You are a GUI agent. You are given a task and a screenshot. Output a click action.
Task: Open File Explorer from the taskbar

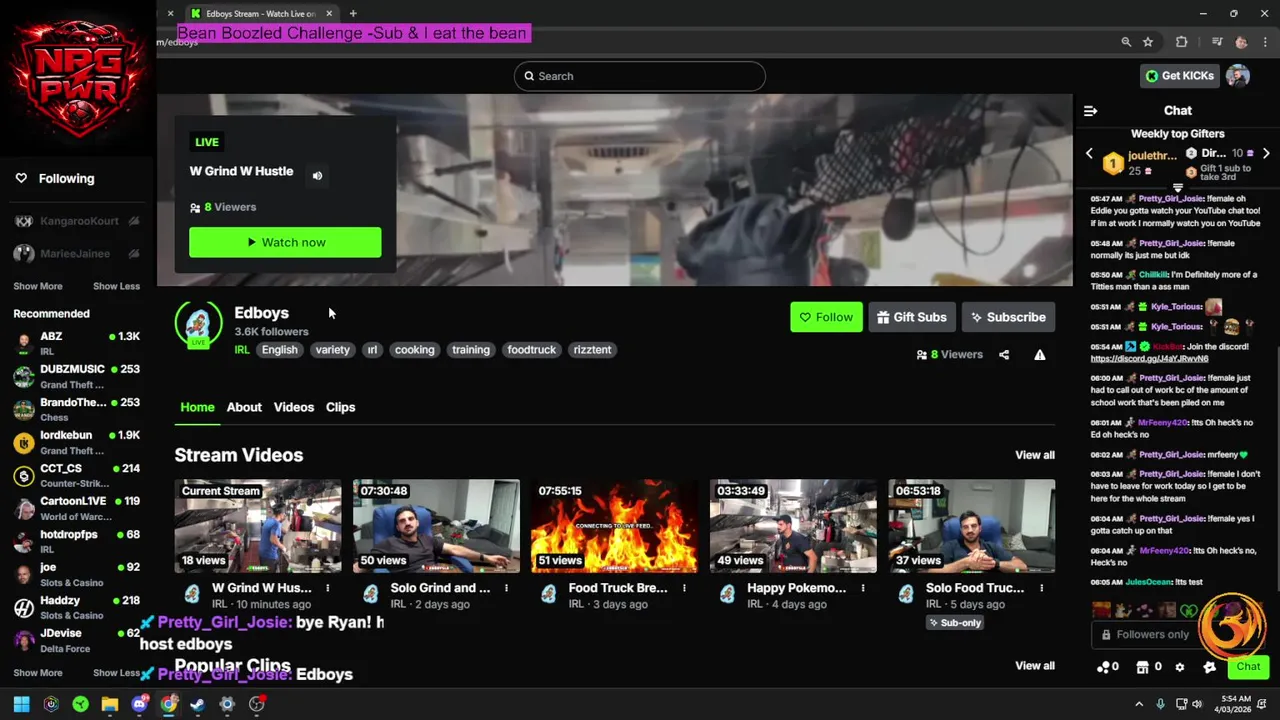coord(110,704)
